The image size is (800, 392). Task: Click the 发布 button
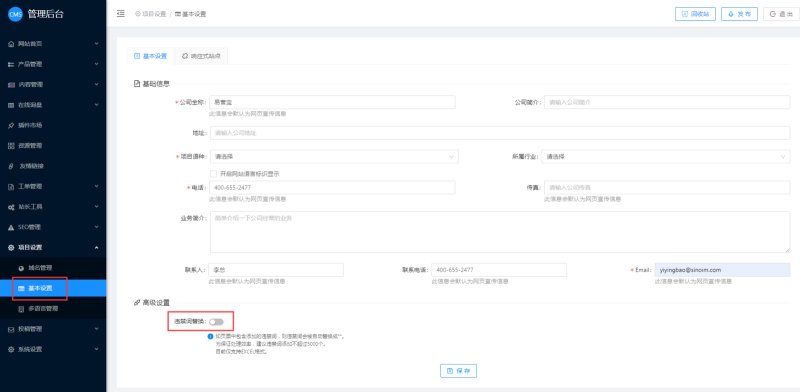(x=739, y=14)
